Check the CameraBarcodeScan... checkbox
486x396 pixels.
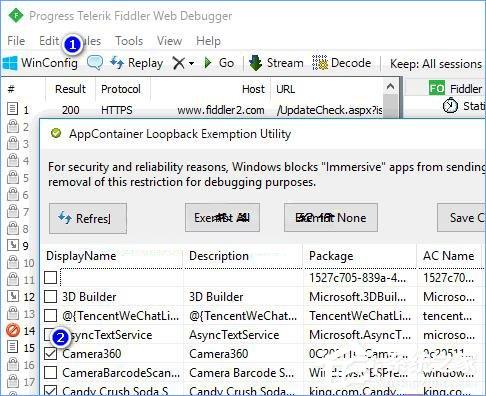tap(50, 372)
